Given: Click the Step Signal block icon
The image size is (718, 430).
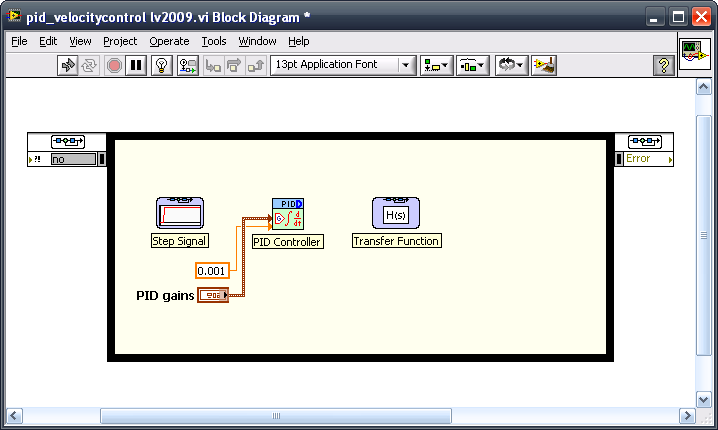Looking at the screenshot, I should tap(180, 213).
